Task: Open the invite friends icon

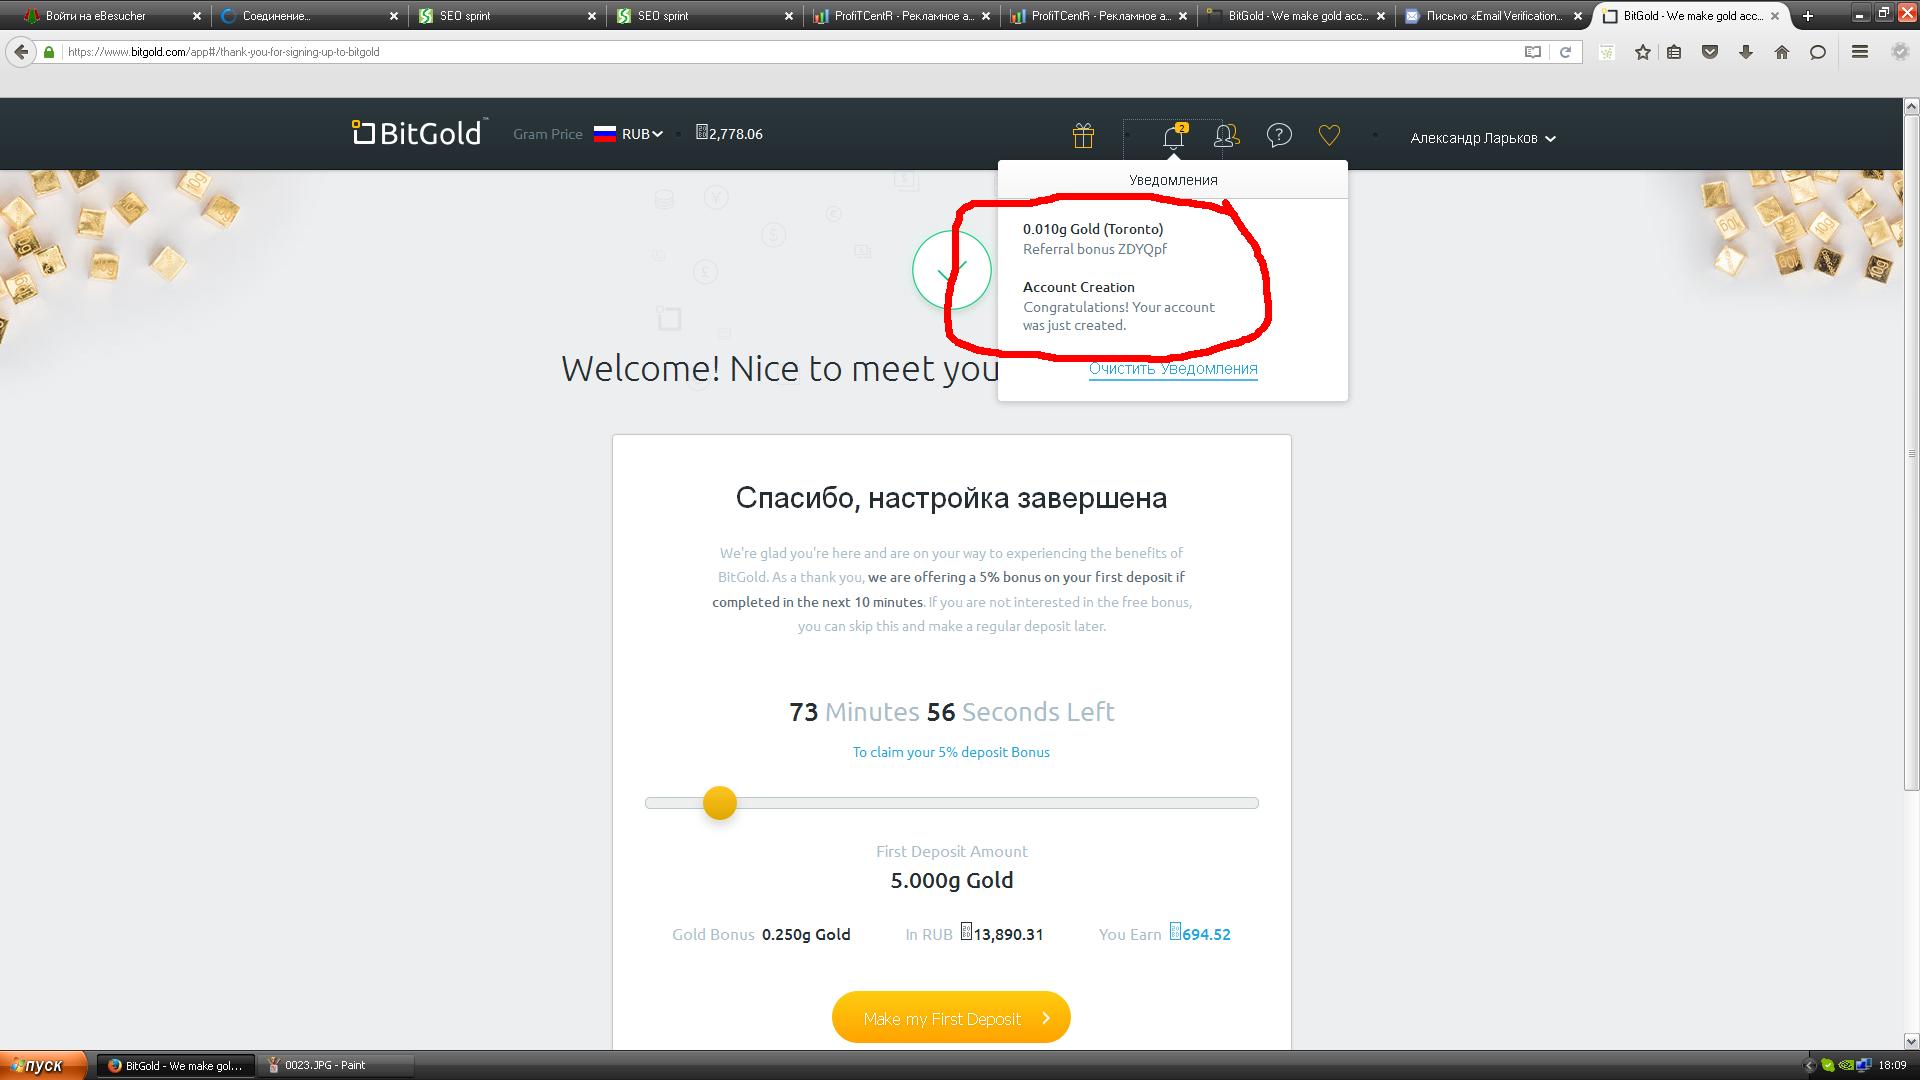Action: 1225,136
